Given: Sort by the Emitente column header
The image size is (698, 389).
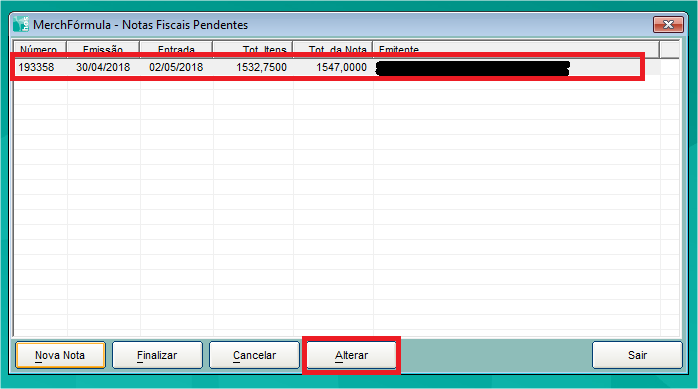Looking at the screenshot, I should (x=516, y=49).
